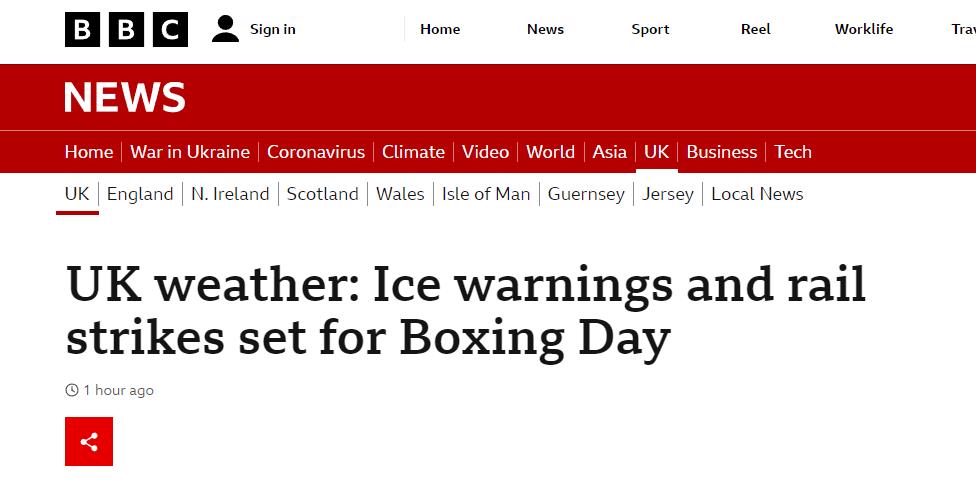Click the top navigation News link

pos(545,29)
